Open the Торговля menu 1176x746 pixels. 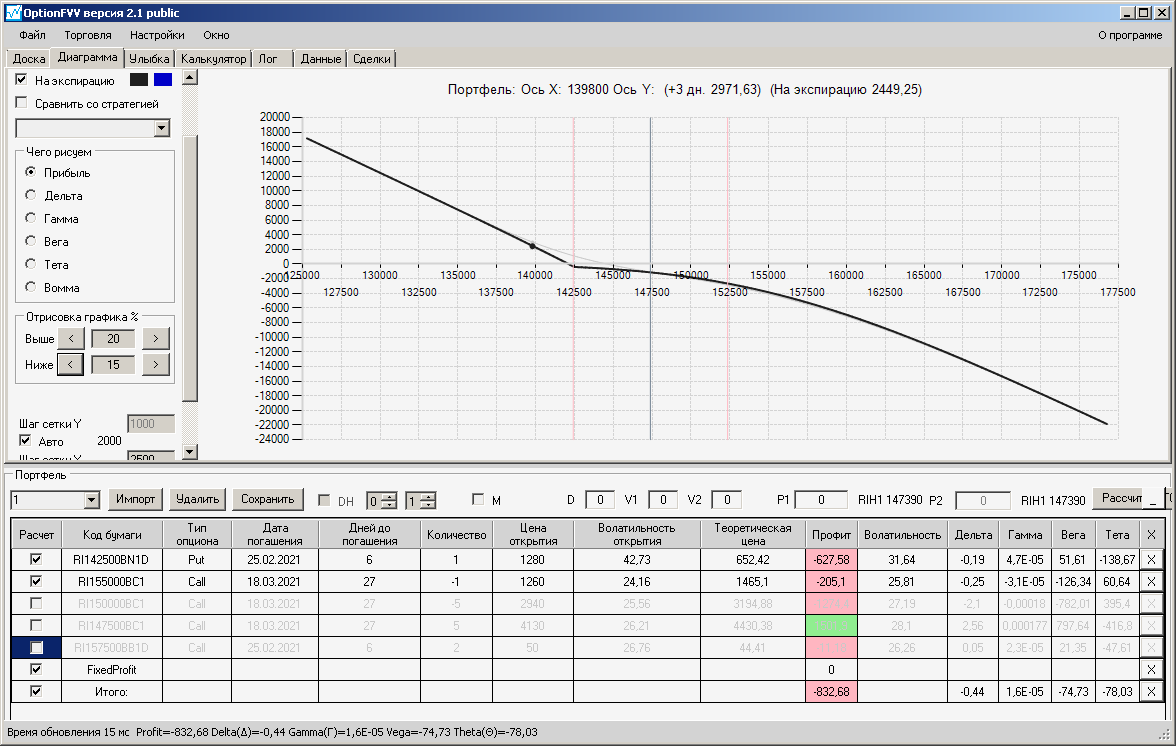click(x=88, y=35)
